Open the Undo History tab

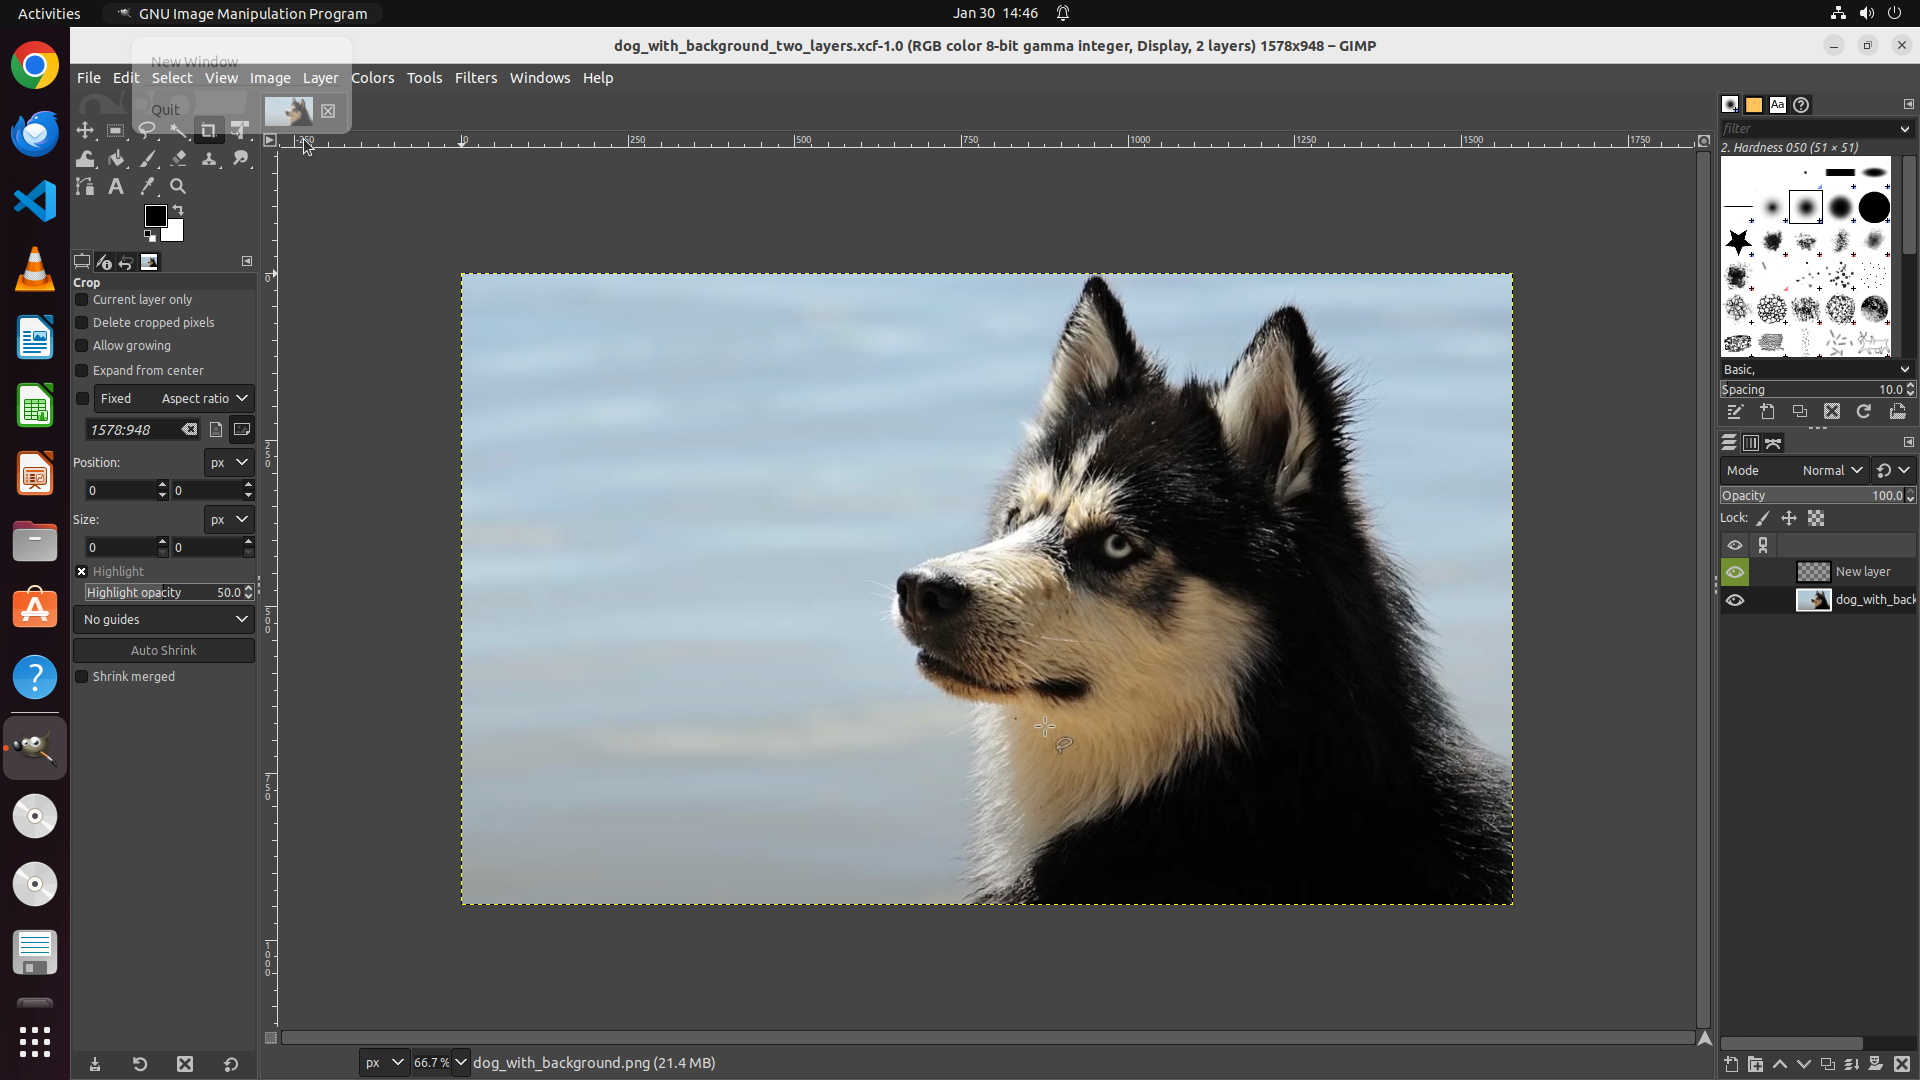point(127,262)
